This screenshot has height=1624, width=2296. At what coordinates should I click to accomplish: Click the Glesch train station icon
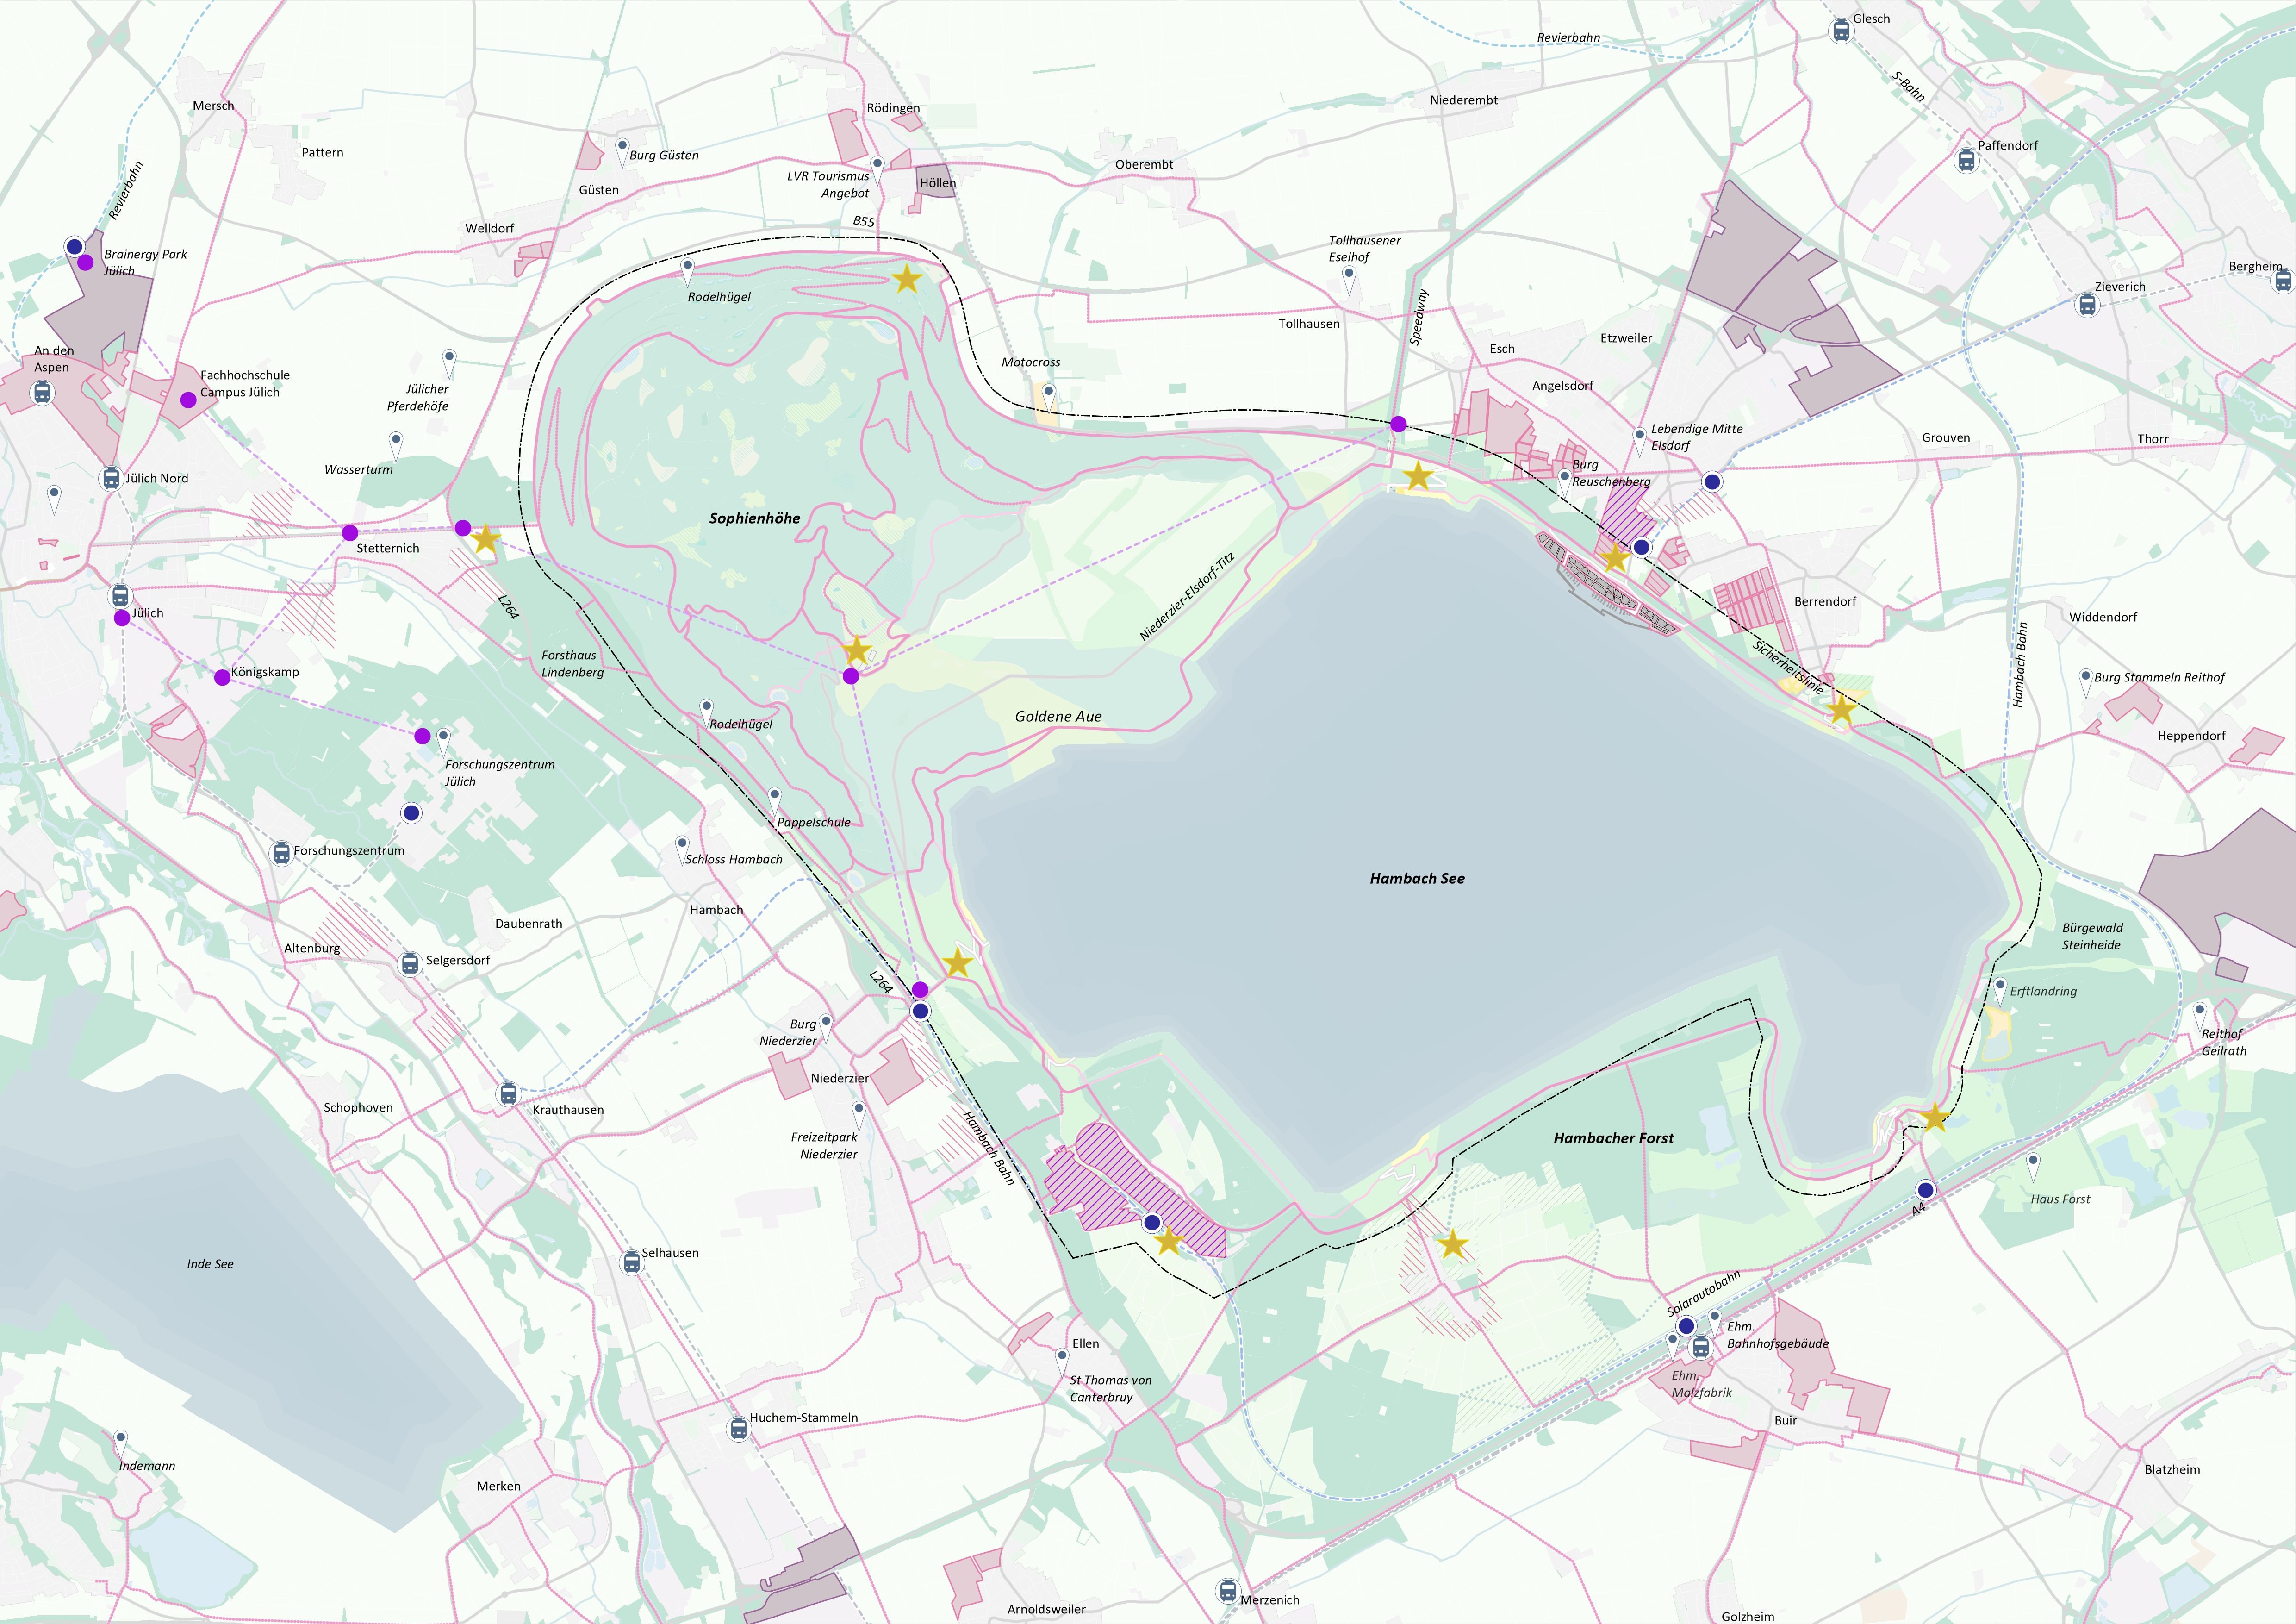[1840, 31]
